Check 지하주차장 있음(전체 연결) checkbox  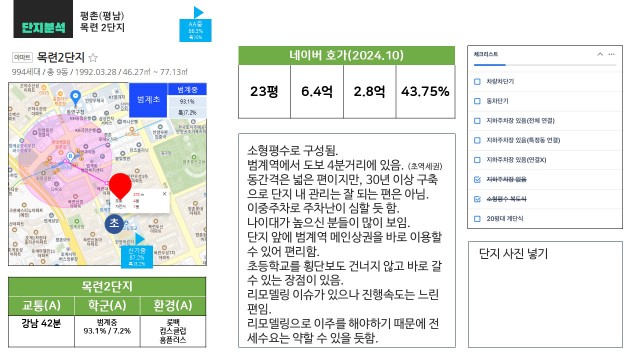click(477, 120)
